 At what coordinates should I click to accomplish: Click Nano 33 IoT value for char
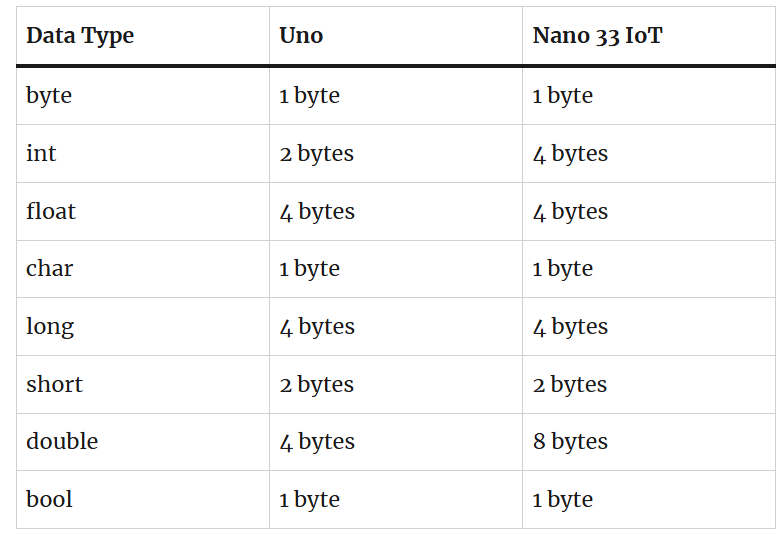click(562, 268)
